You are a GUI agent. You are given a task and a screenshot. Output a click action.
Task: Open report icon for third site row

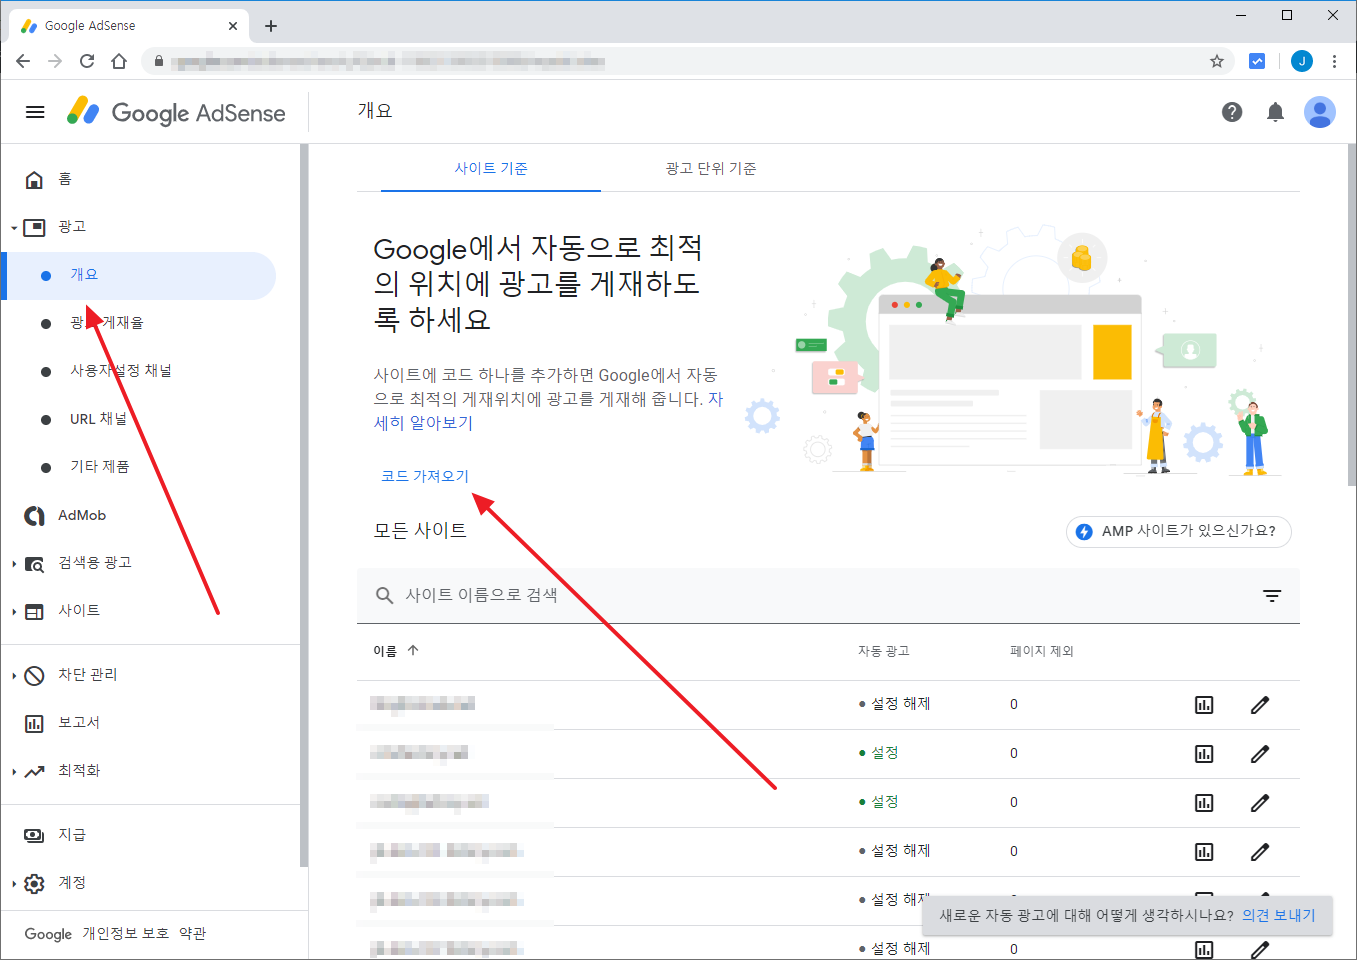pyautogui.click(x=1204, y=803)
